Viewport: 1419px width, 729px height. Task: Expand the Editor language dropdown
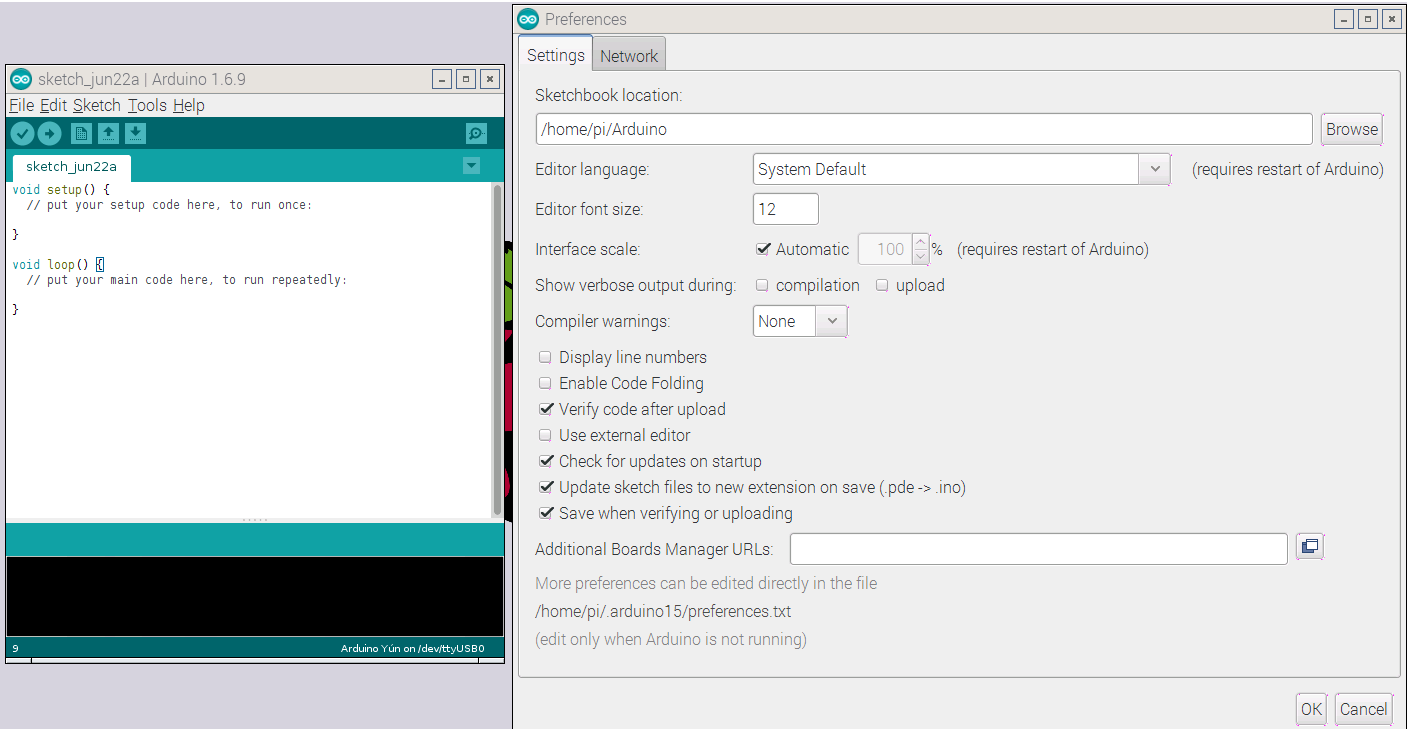[1154, 169]
